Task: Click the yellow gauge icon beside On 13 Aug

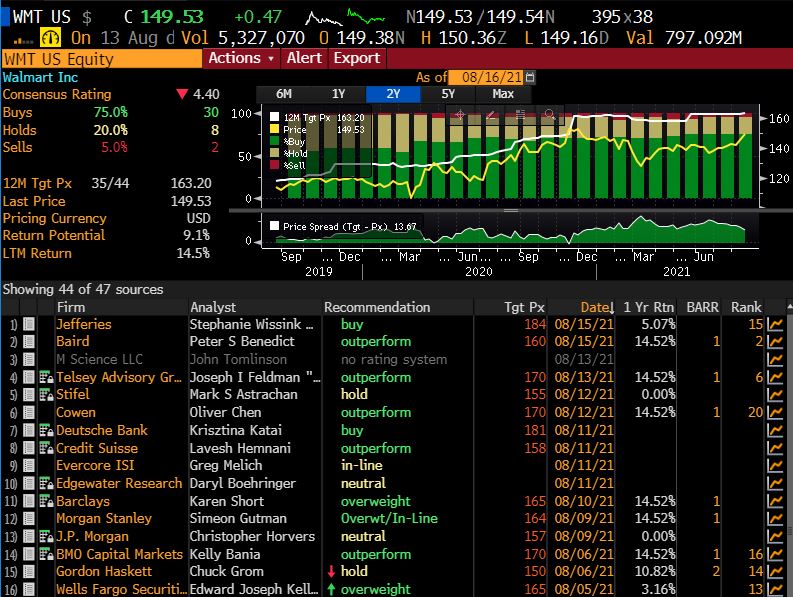Action: tap(51, 38)
